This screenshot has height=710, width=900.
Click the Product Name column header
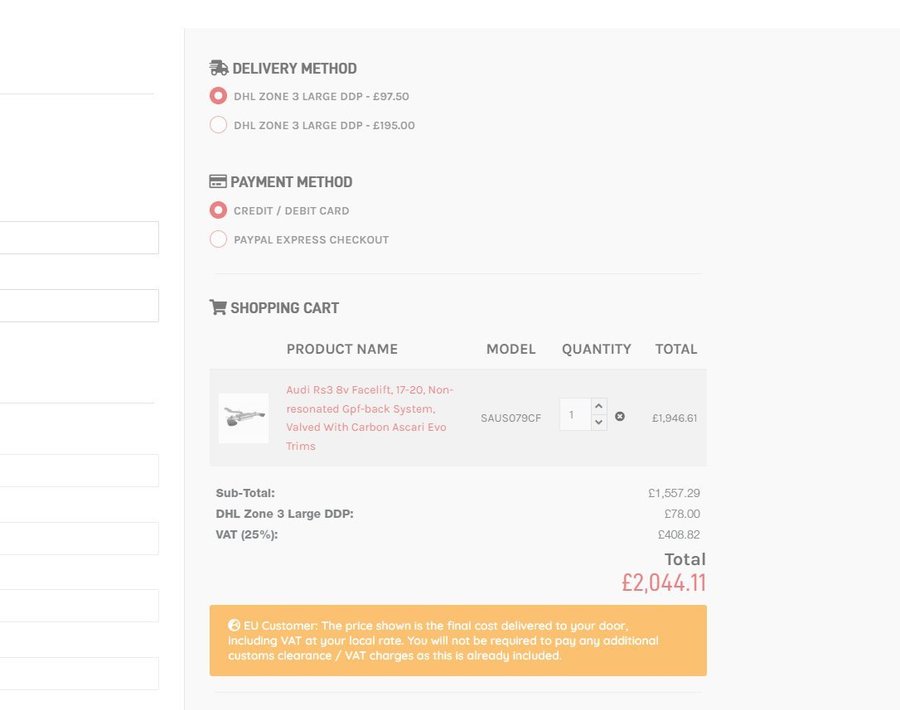(342, 349)
